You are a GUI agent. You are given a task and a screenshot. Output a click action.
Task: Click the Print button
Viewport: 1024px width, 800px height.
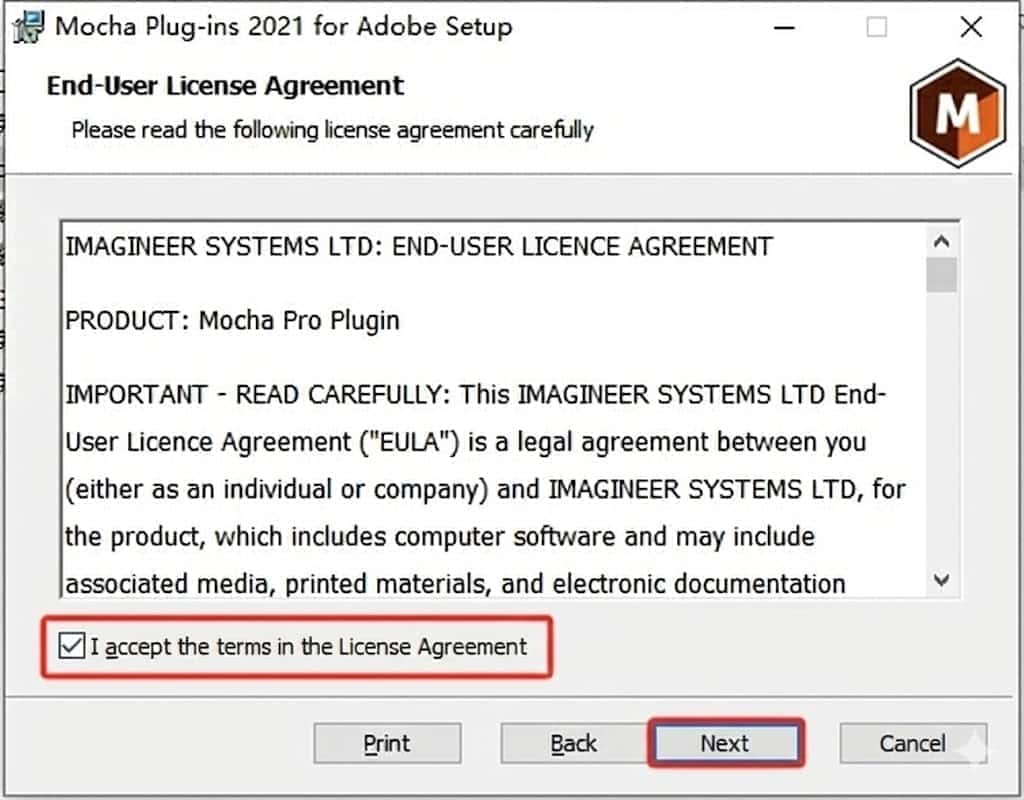tap(387, 744)
